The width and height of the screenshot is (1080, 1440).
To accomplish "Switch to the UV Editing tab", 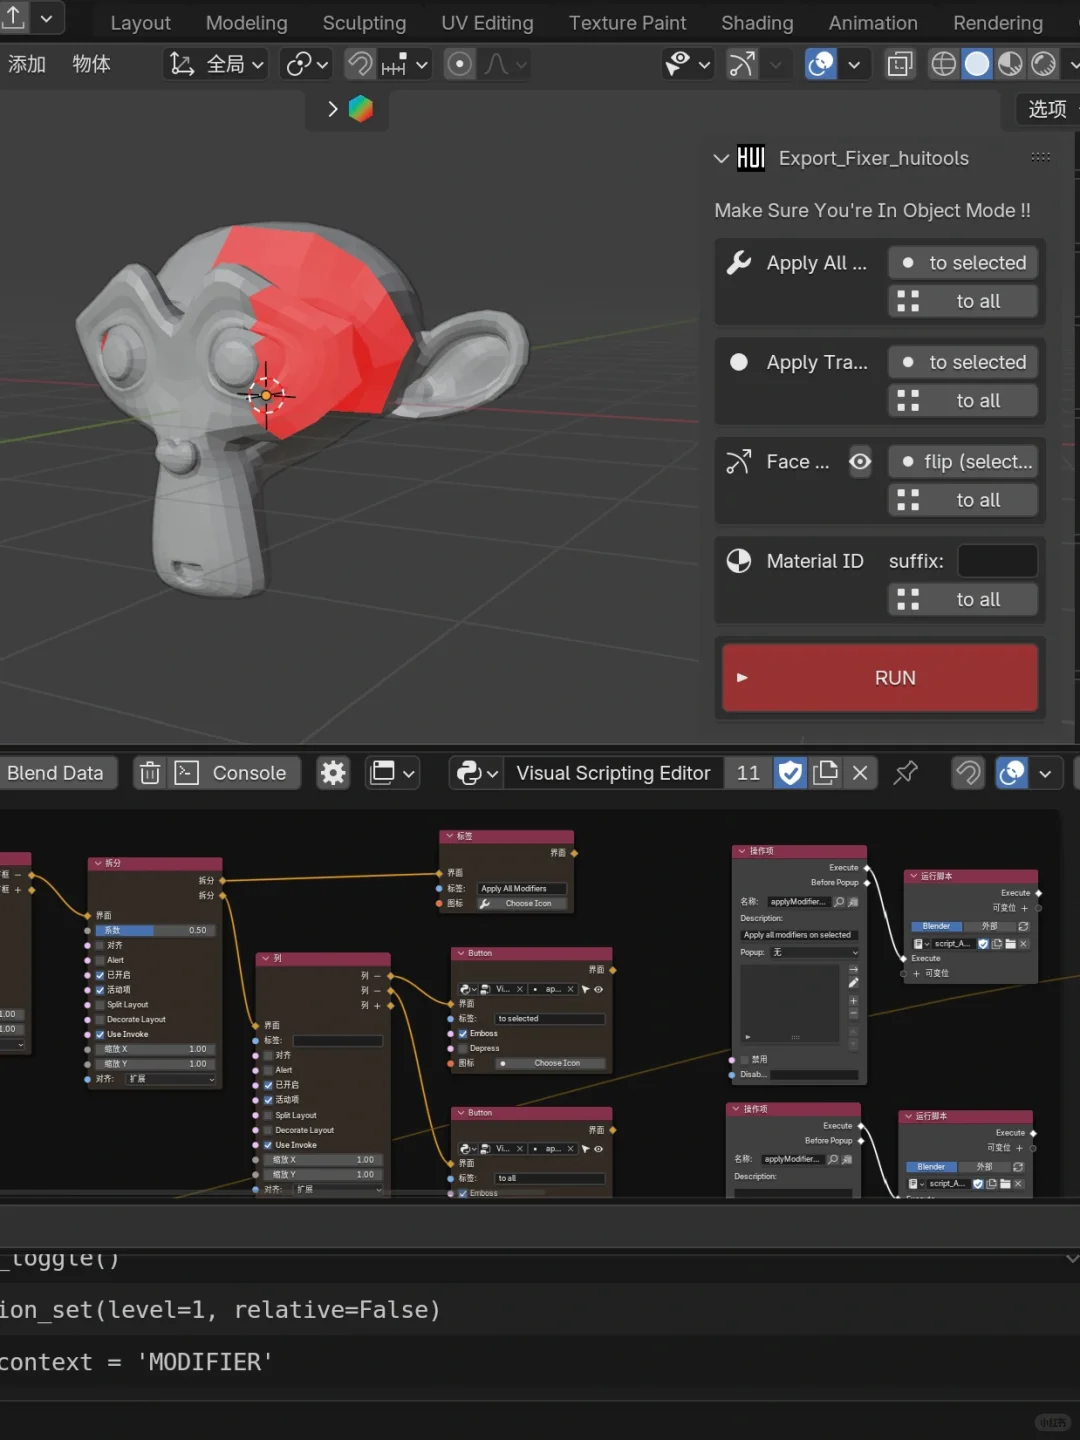I will click(x=487, y=22).
